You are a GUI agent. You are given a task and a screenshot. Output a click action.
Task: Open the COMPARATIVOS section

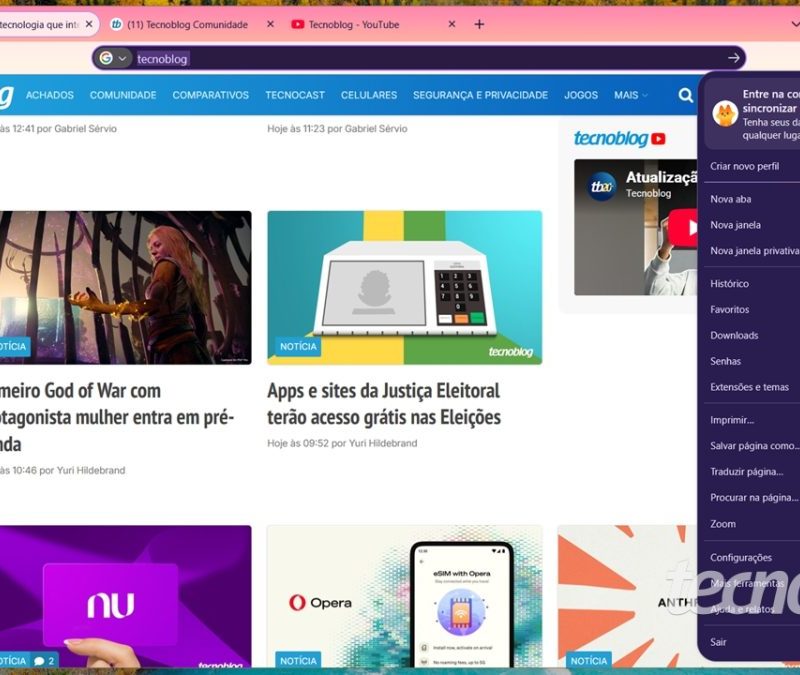211,95
